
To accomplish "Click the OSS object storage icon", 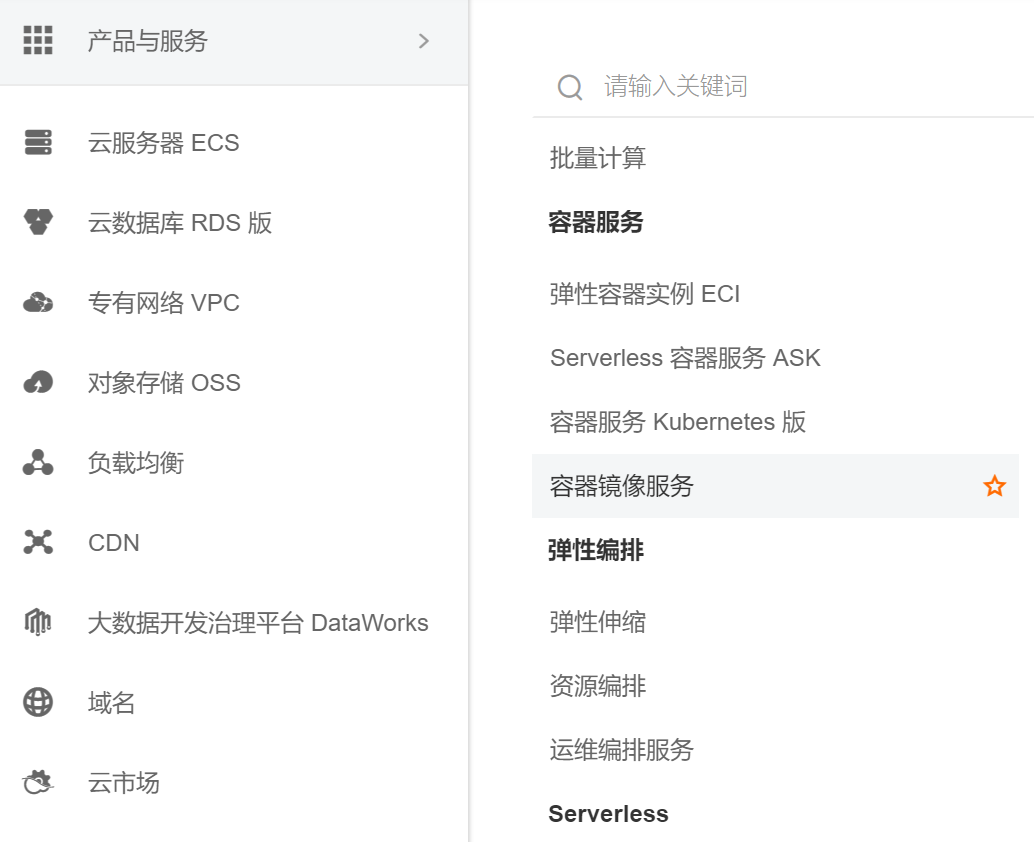I will pos(38,382).
